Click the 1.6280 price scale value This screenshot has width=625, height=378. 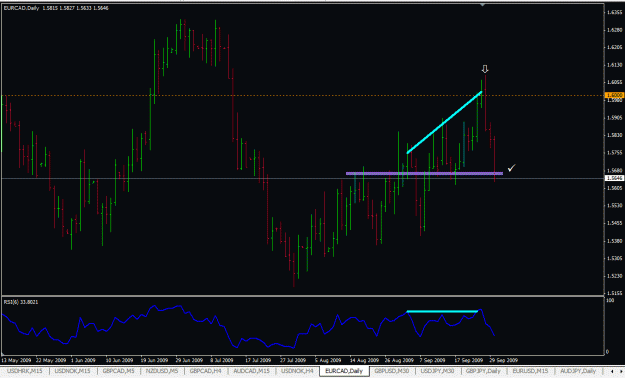pos(615,30)
